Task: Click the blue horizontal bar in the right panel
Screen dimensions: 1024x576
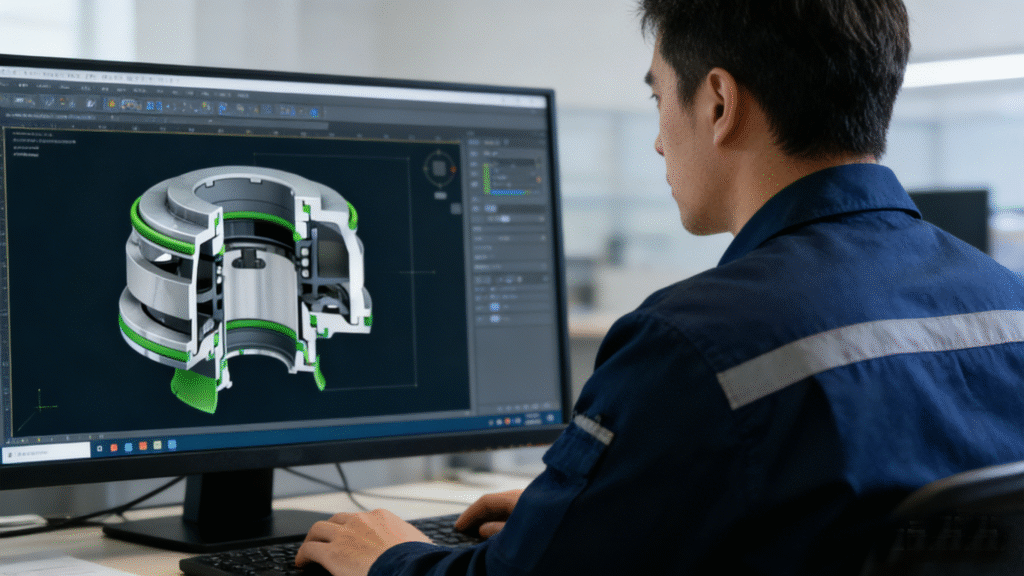Action: point(509,192)
